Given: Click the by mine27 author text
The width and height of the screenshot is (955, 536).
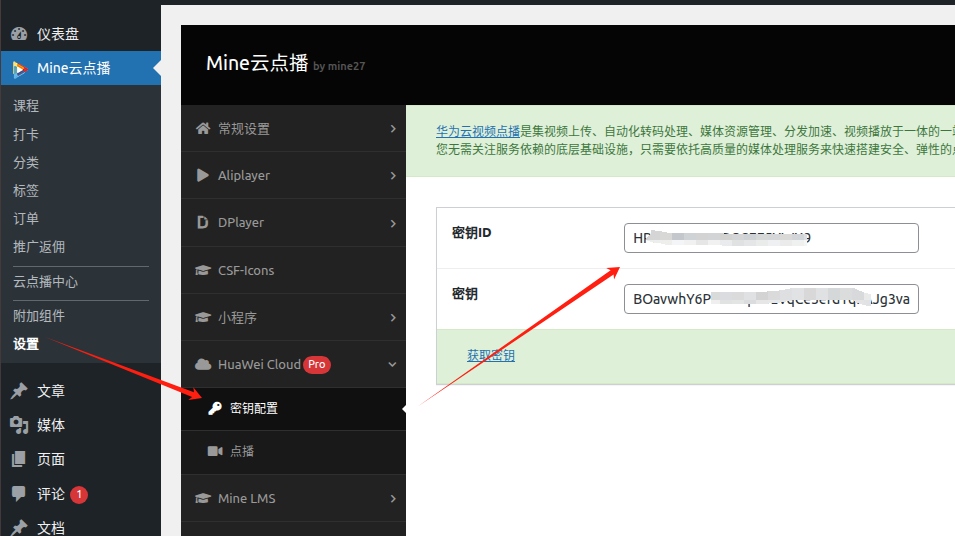Looking at the screenshot, I should (x=339, y=66).
